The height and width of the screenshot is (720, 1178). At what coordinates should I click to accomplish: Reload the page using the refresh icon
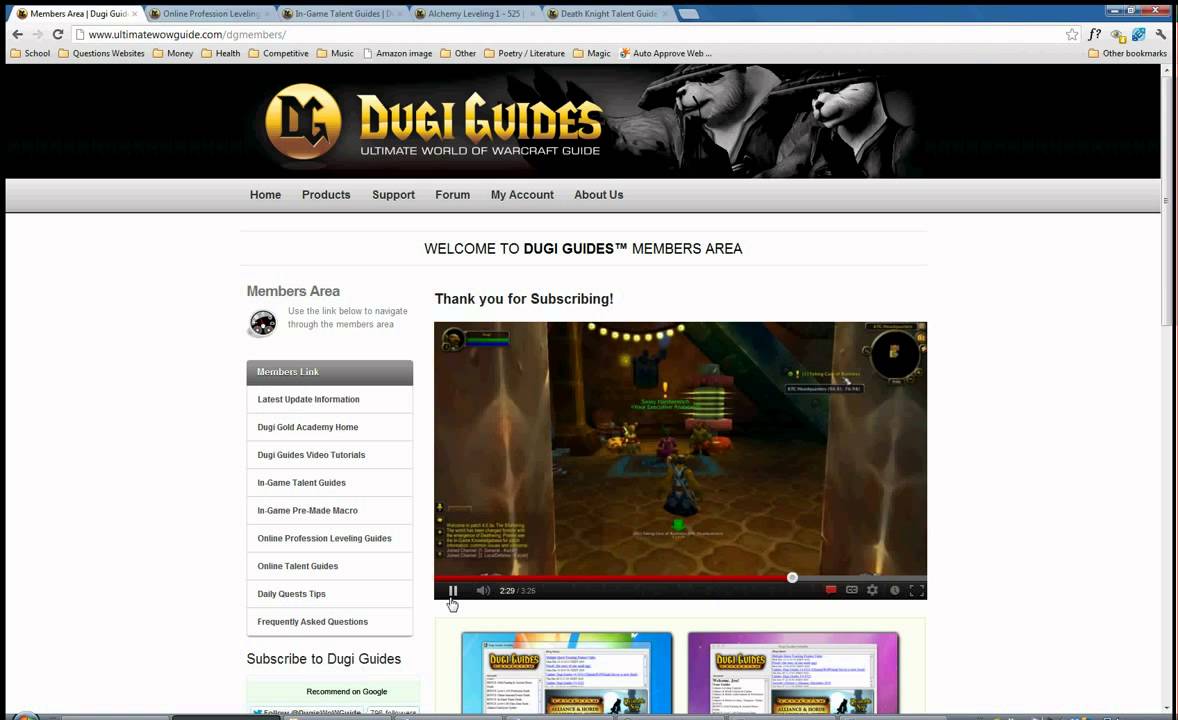point(58,35)
